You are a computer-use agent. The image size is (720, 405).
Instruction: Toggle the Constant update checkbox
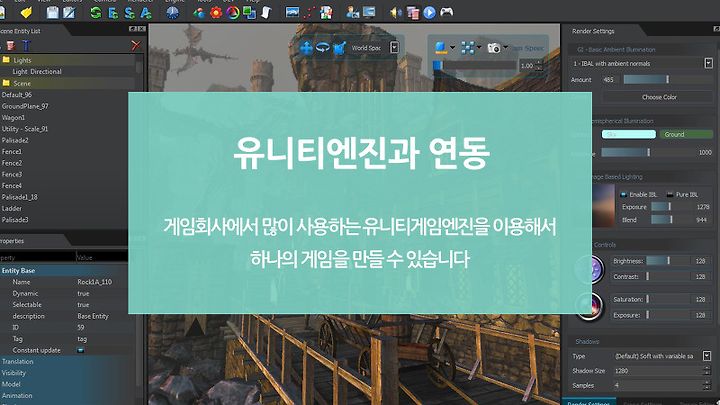click(81, 350)
